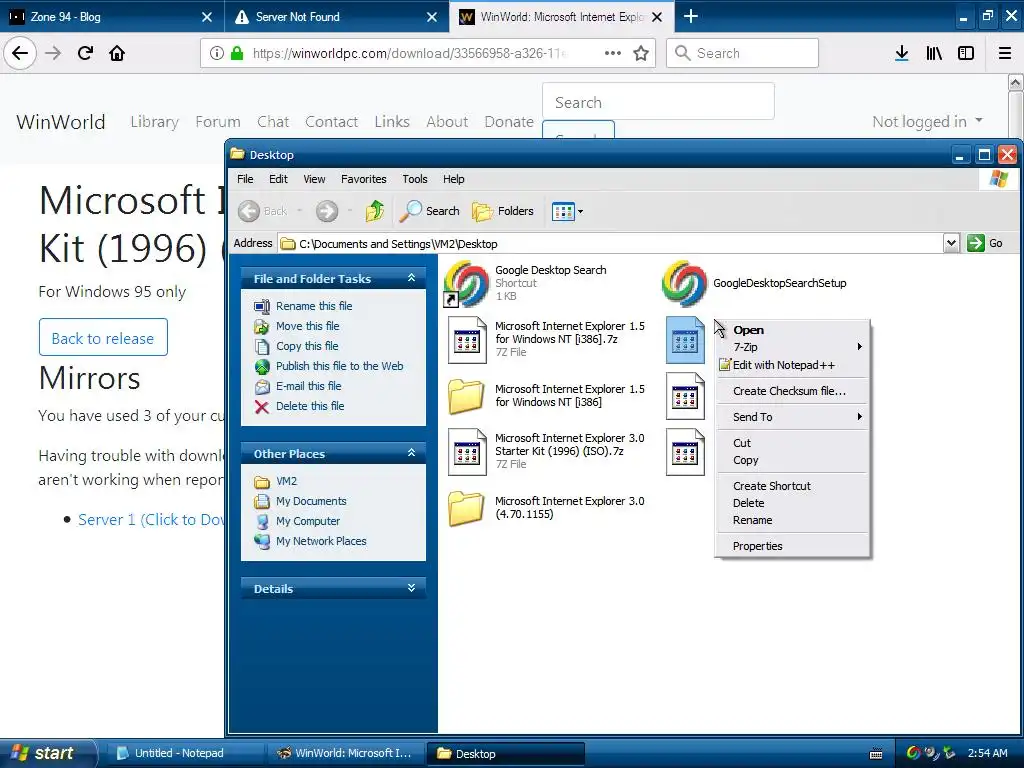Open the Explorer Favorites menu
The image size is (1024, 768).
click(x=363, y=179)
